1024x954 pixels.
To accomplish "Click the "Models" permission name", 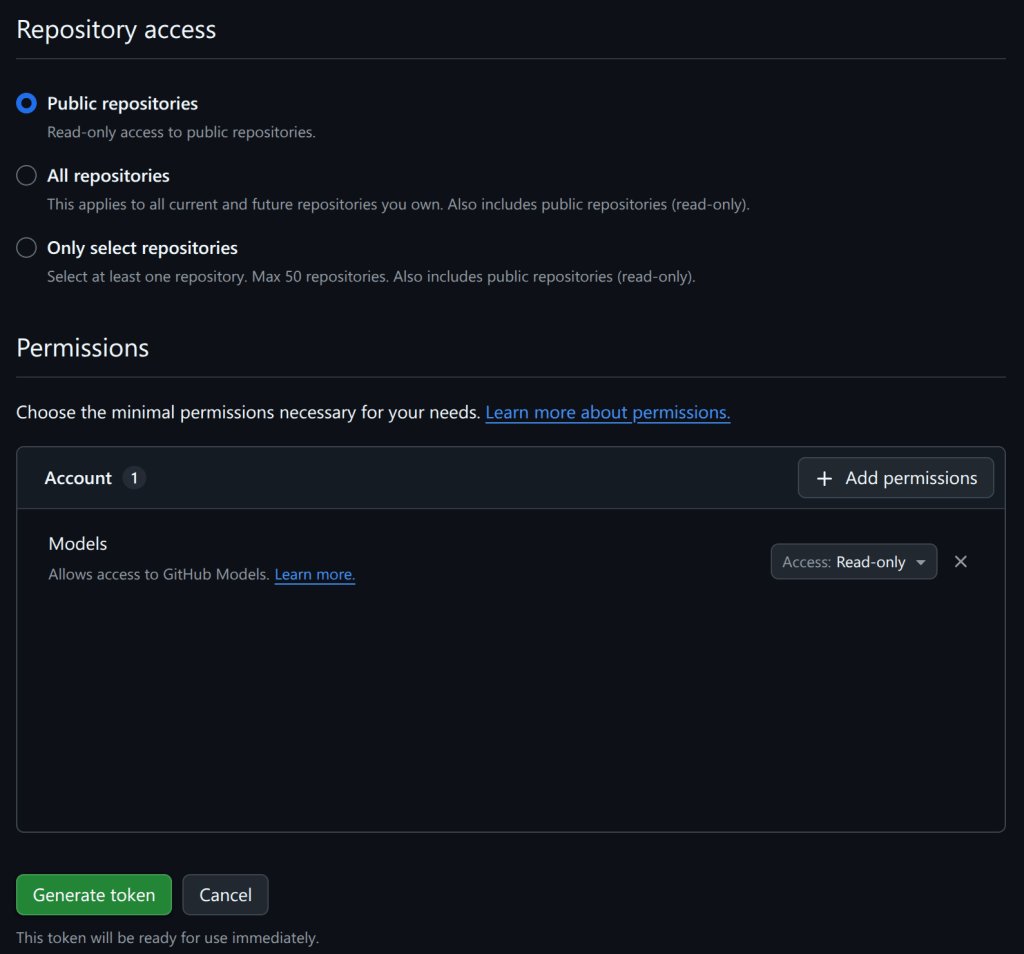I will pos(77,543).
